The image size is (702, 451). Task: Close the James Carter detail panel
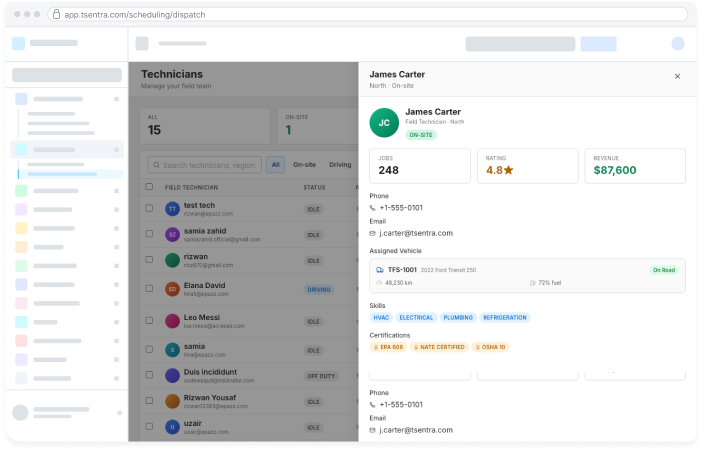pyautogui.click(x=677, y=77)
